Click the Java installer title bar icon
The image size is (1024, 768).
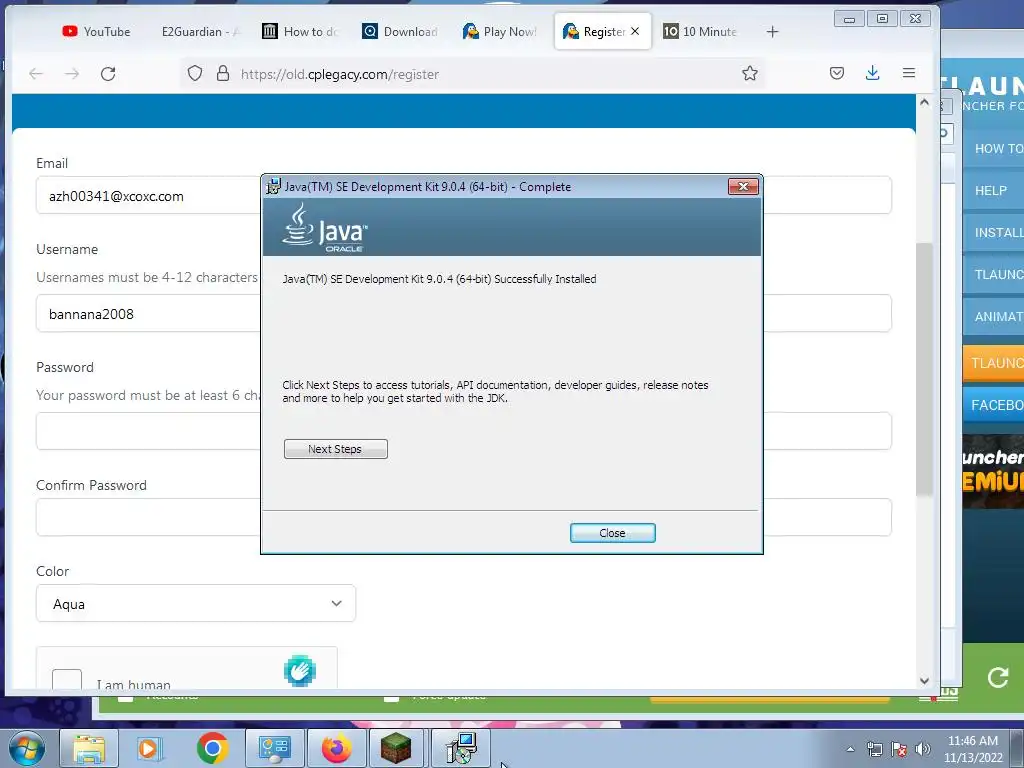(x=274, y=186)
